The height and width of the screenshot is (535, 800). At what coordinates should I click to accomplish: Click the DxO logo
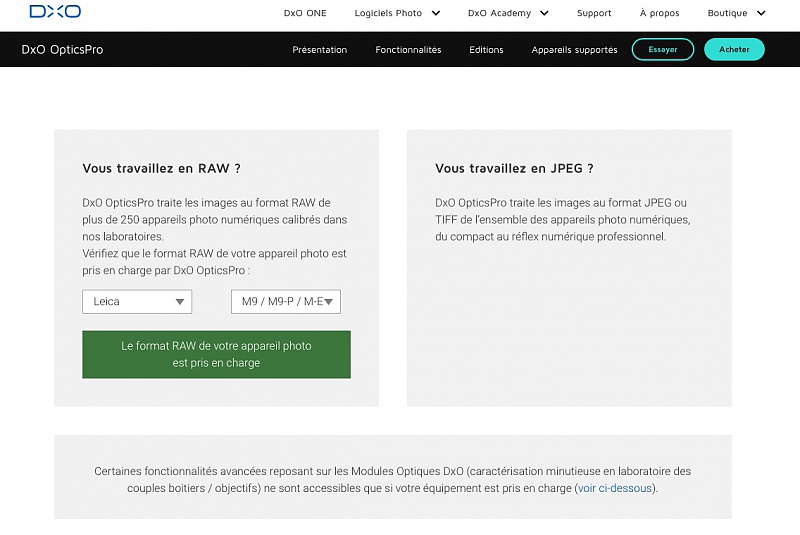[54, 12]
